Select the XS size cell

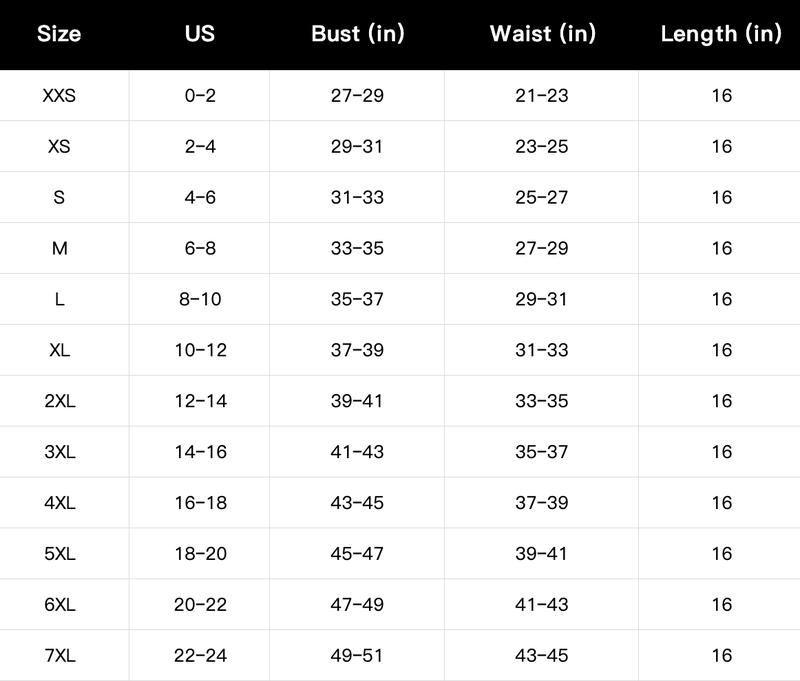[59, 147]
